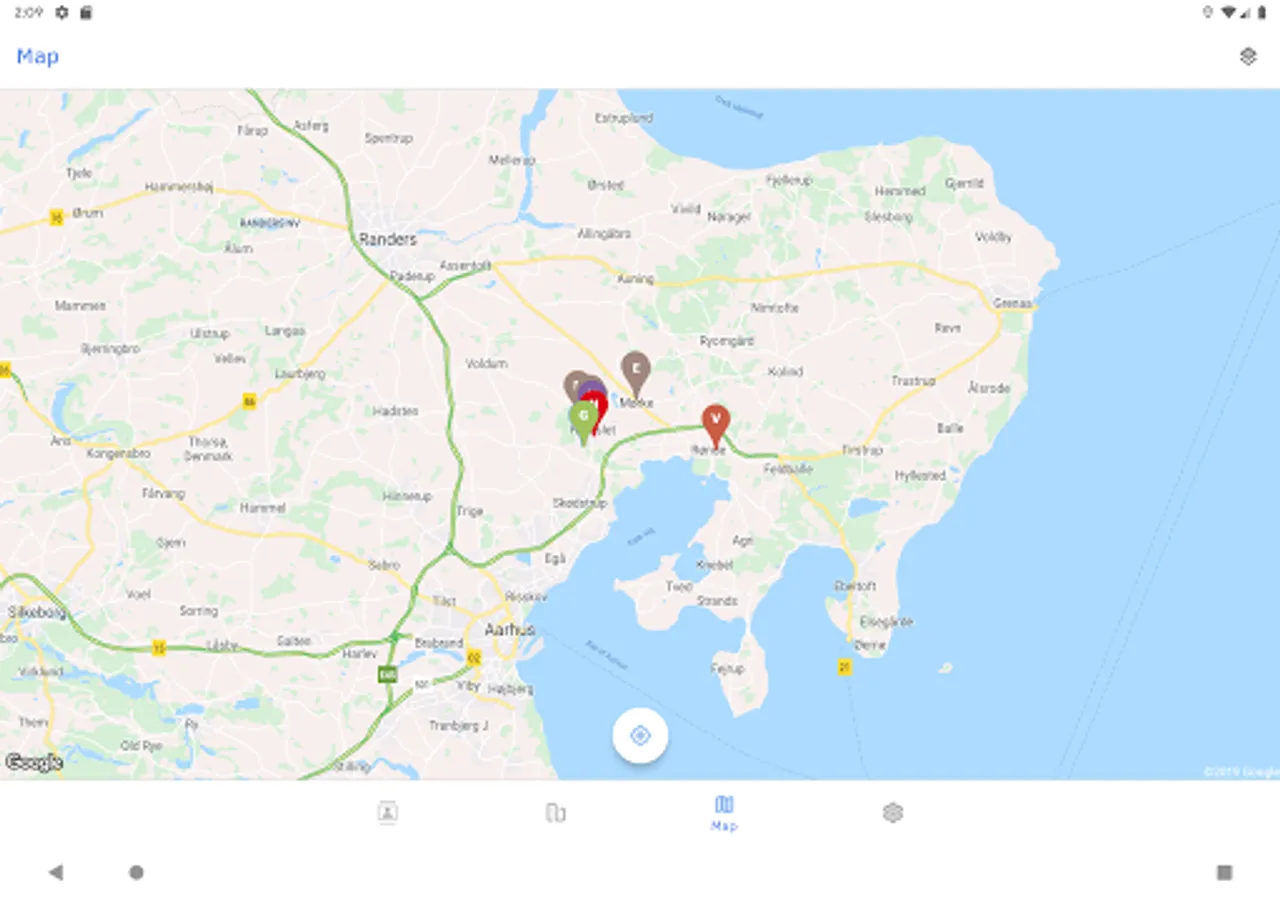Tap the Android home circle button
Image resolution: width=1280 pixels, height=900 pixels.
click(x=136, y=872)
